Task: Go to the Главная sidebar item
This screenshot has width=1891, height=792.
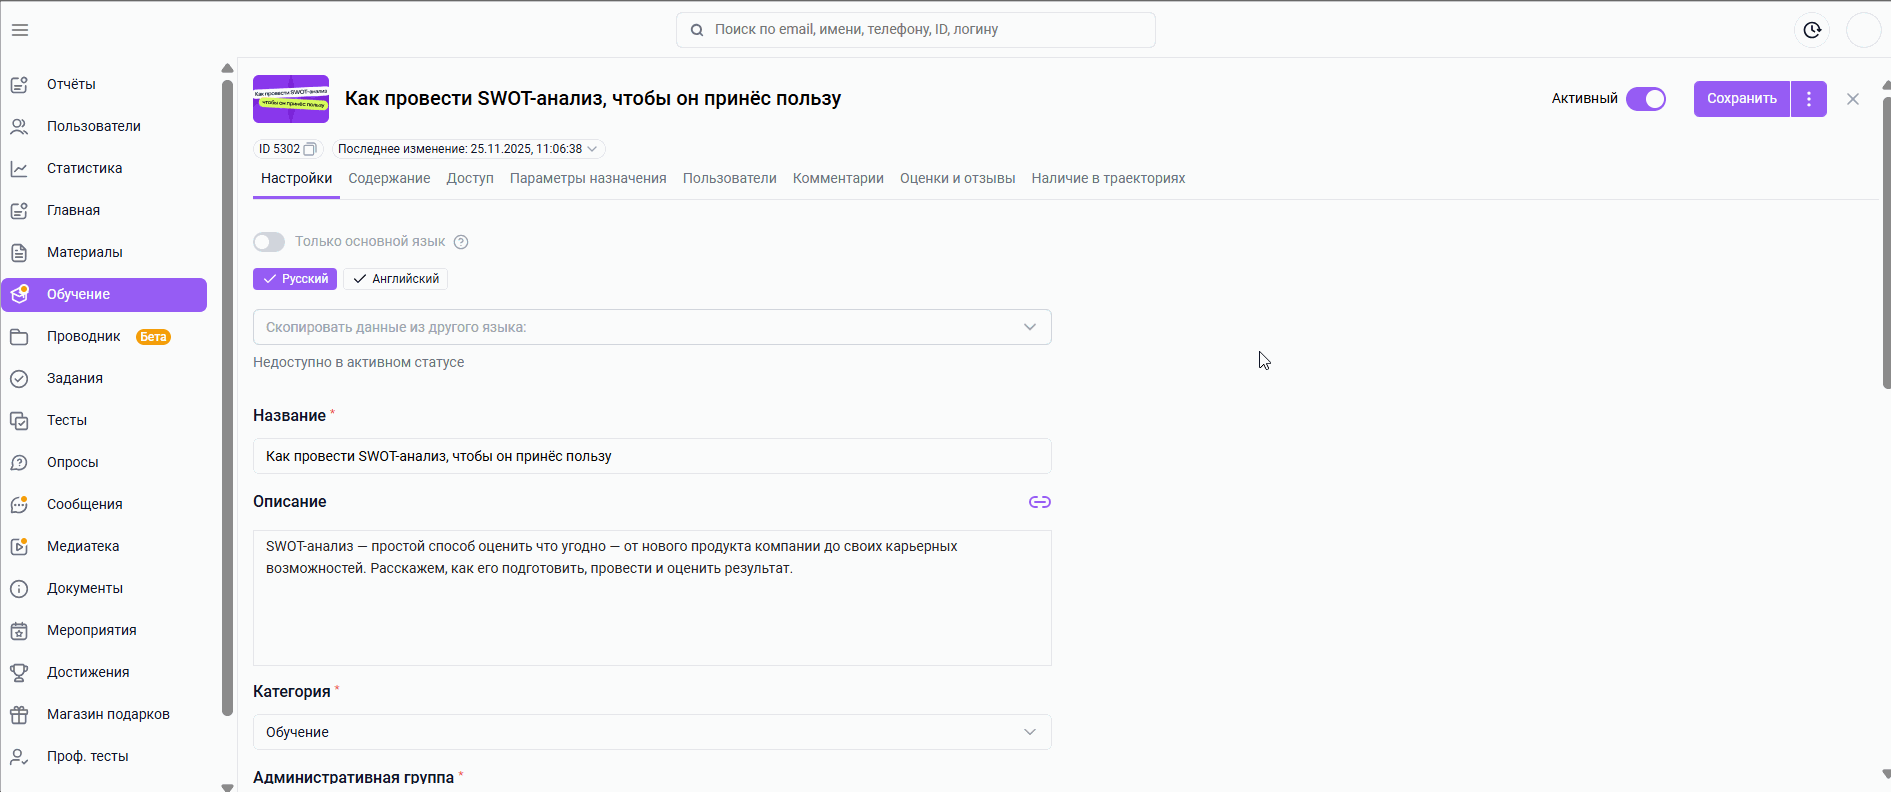Action: 104,211
